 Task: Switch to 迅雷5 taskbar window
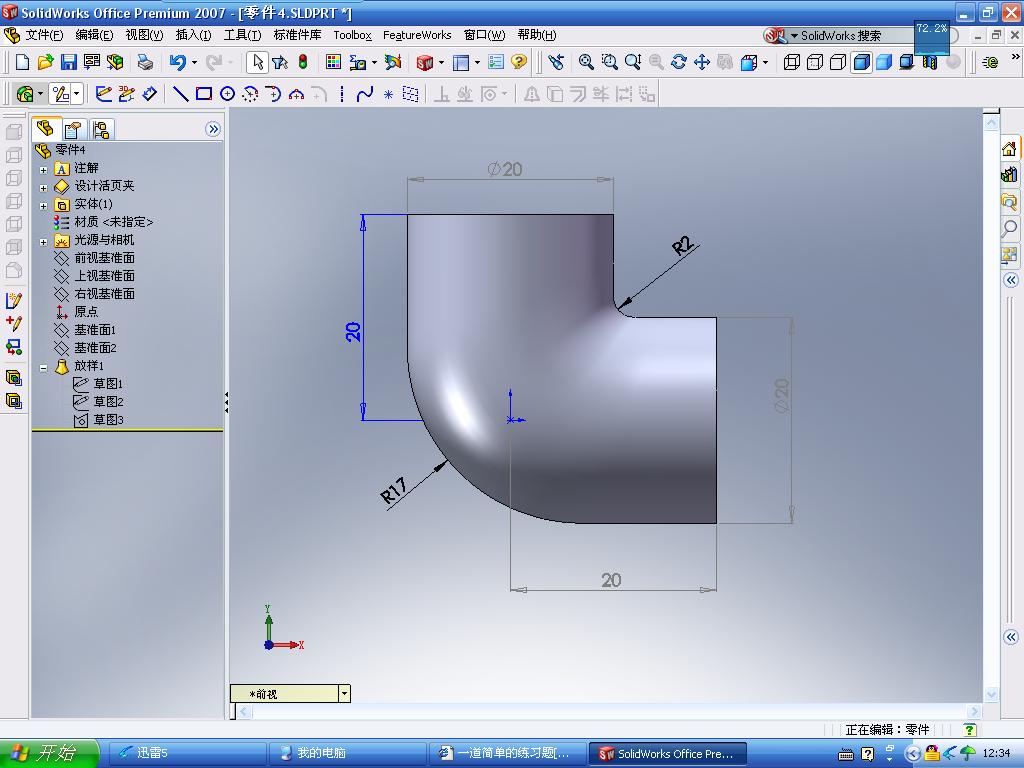[x=186, y=753]
